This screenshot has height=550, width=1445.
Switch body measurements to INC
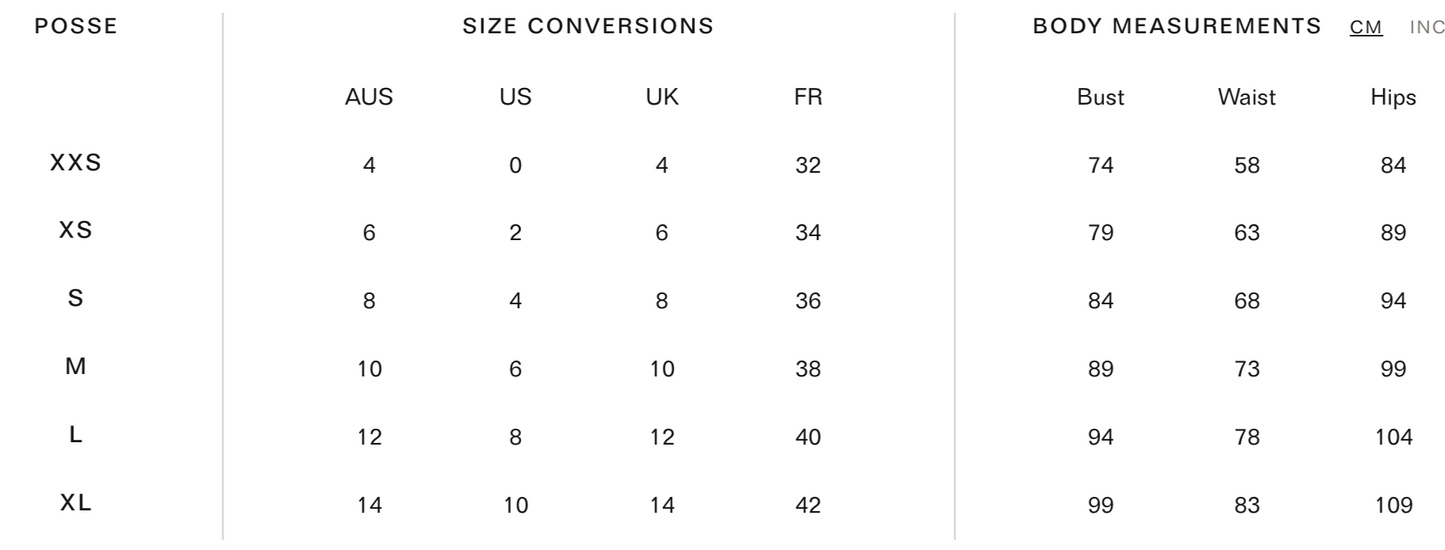1426,27
